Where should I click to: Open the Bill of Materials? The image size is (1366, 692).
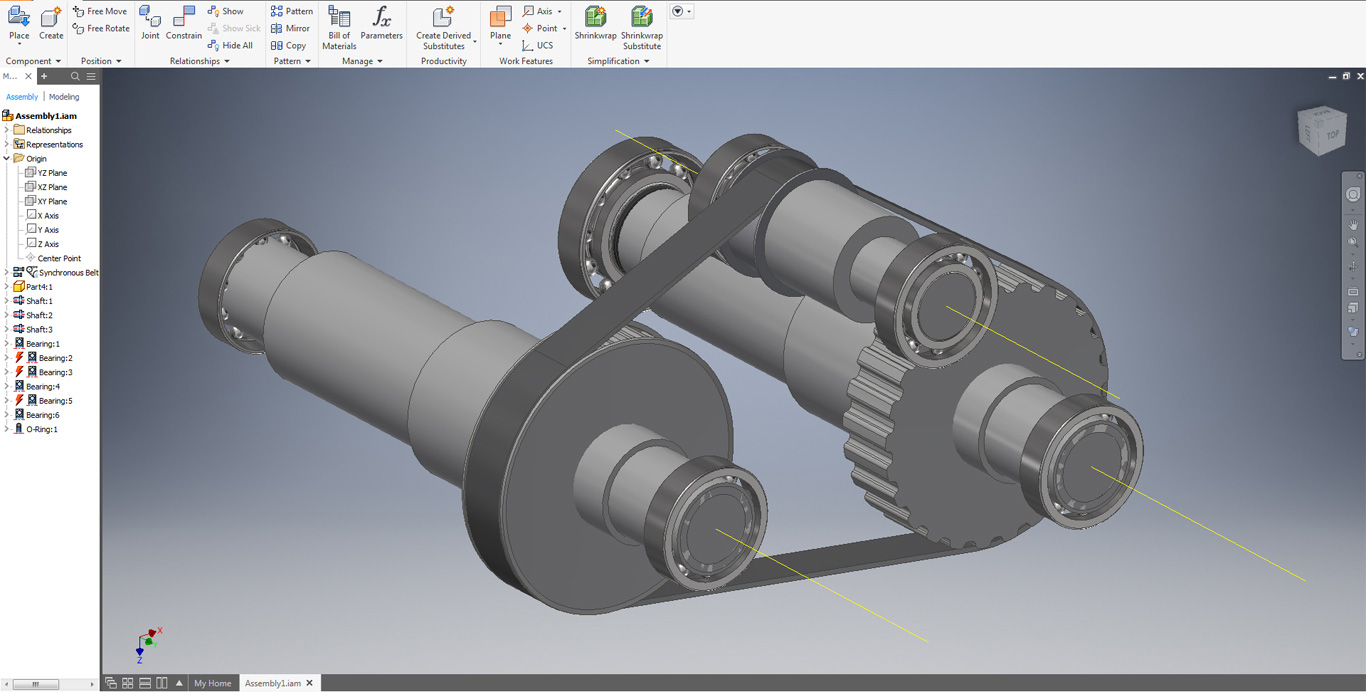coord(339,27)
